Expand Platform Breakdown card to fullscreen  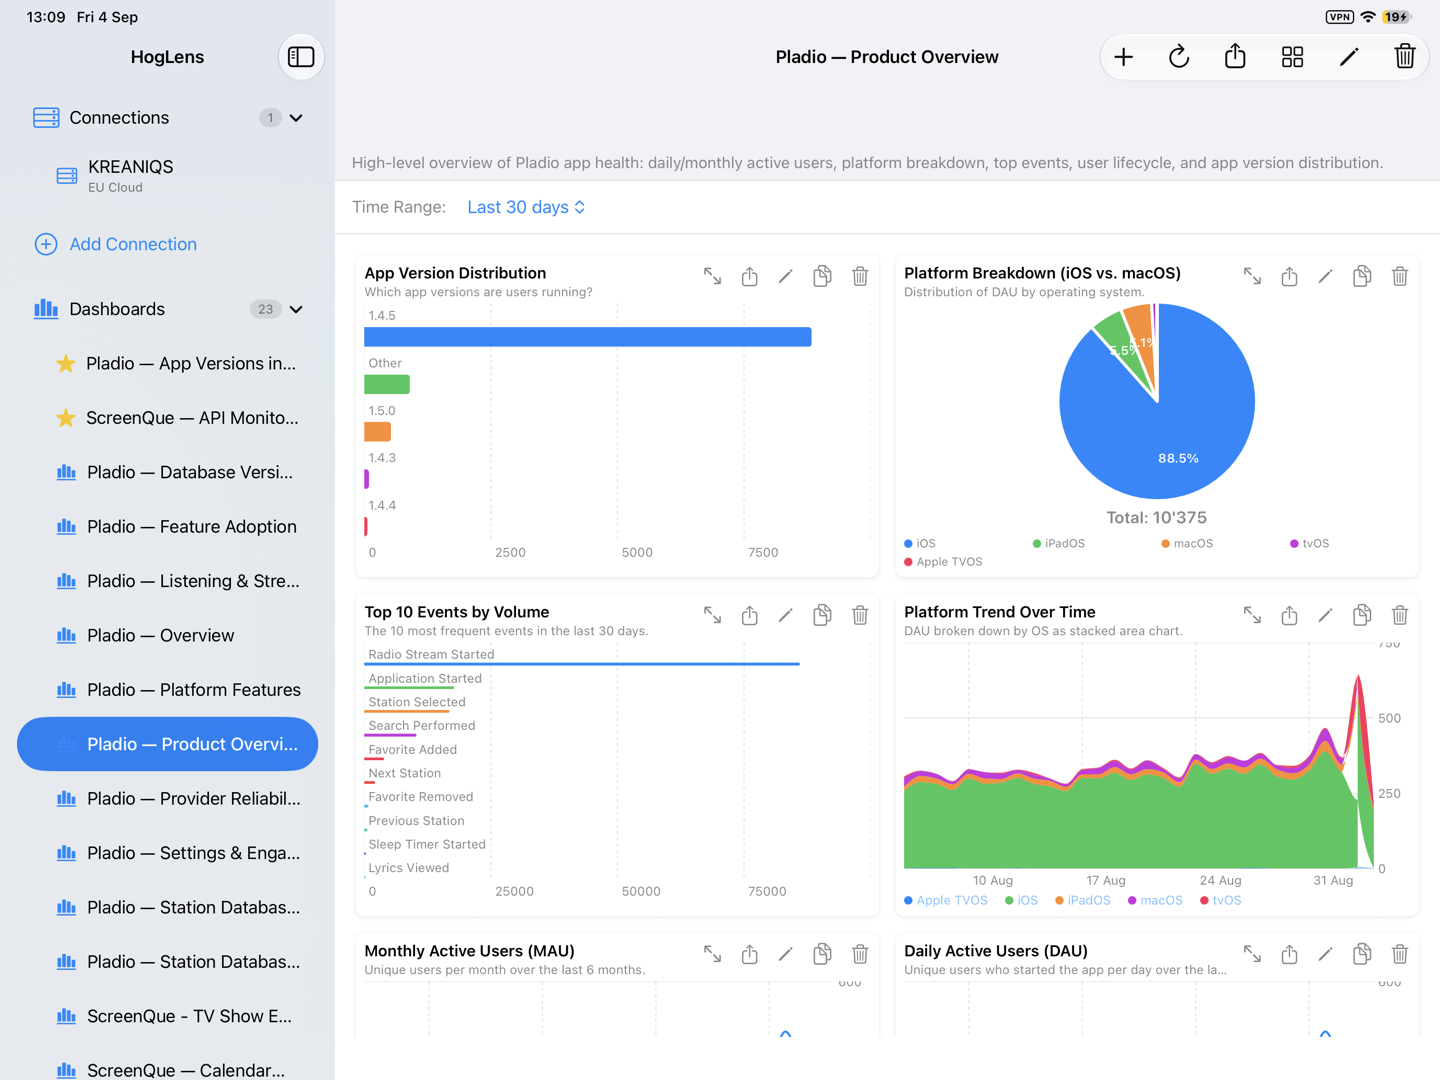[x=1252, y=276]
